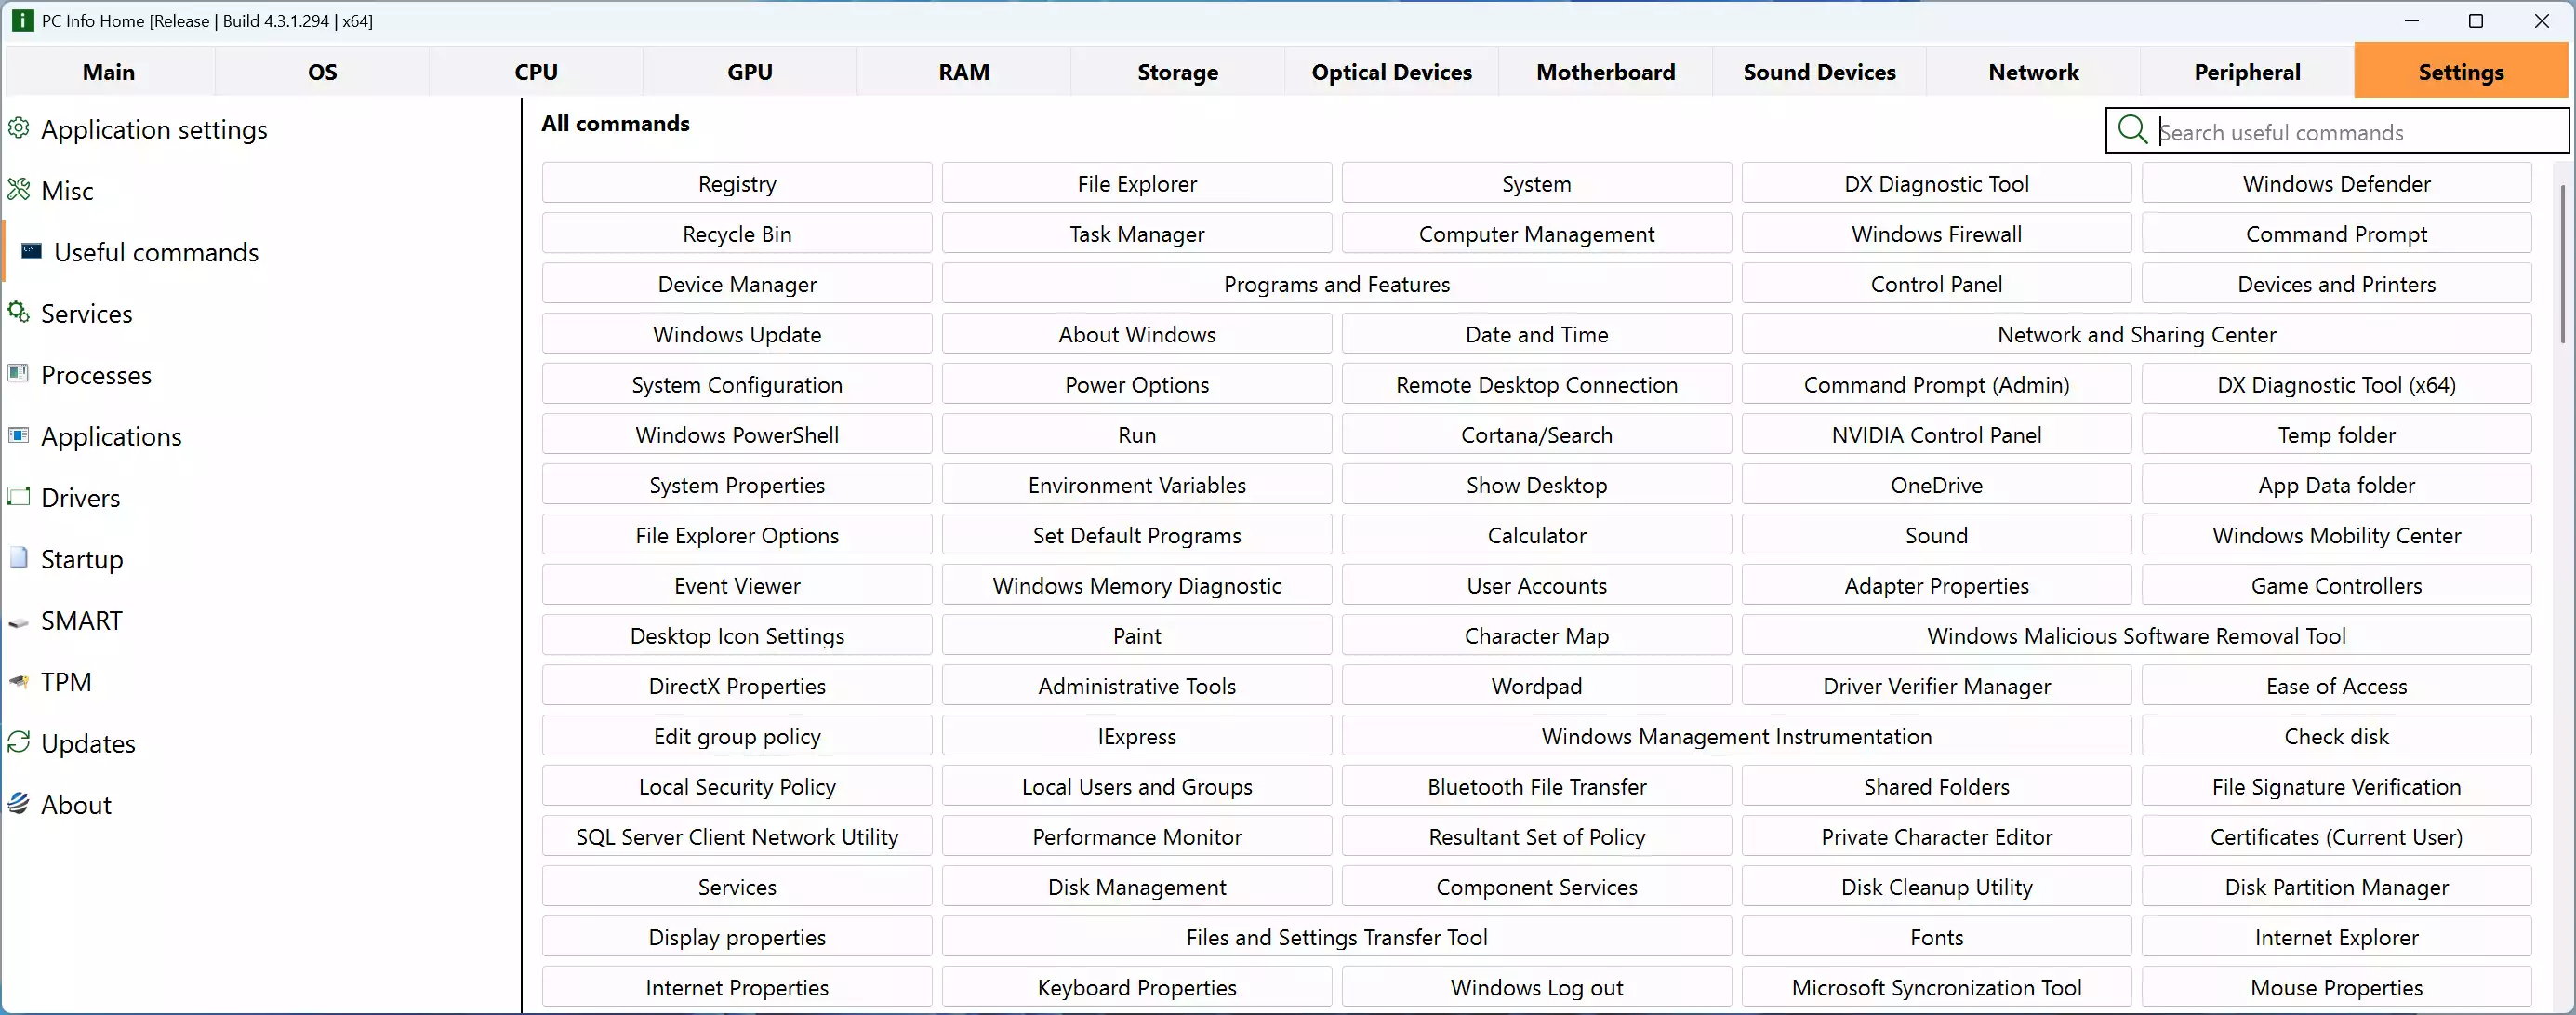Image resolution: width=2576 pixels, height=1015 pixels.
Task: Click the Processes sidebar icon
Action: pyautogui.click(x=18, y=373)
